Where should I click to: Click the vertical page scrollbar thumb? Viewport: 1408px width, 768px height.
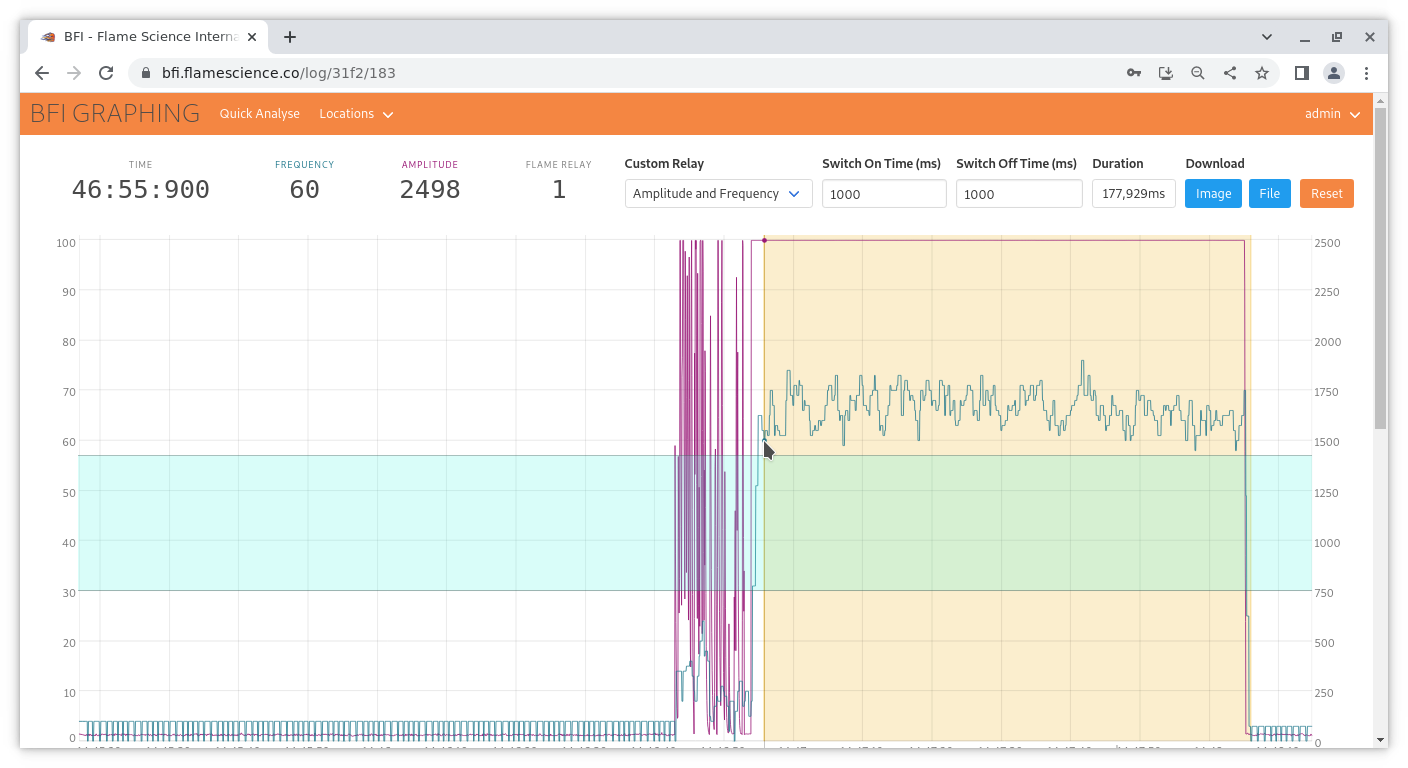(x=1380, y=268)
